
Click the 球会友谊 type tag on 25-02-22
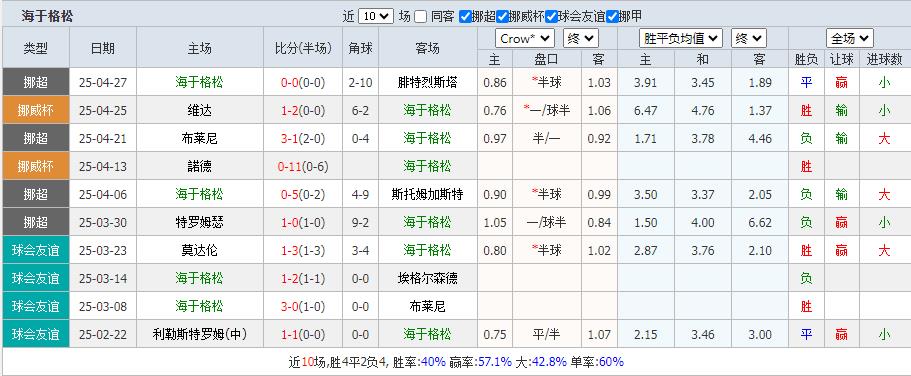point(35,334)
